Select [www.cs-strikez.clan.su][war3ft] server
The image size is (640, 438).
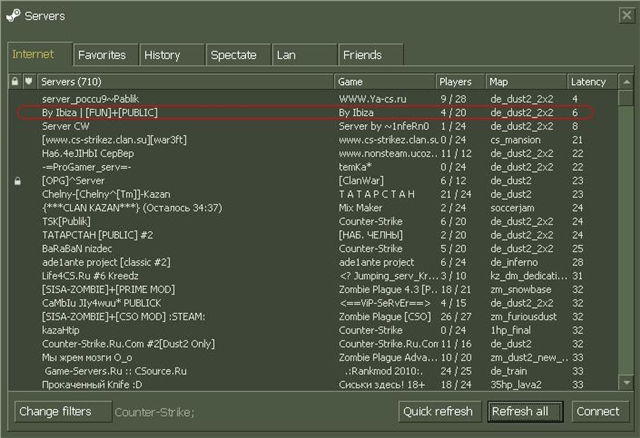pos(312,140)
